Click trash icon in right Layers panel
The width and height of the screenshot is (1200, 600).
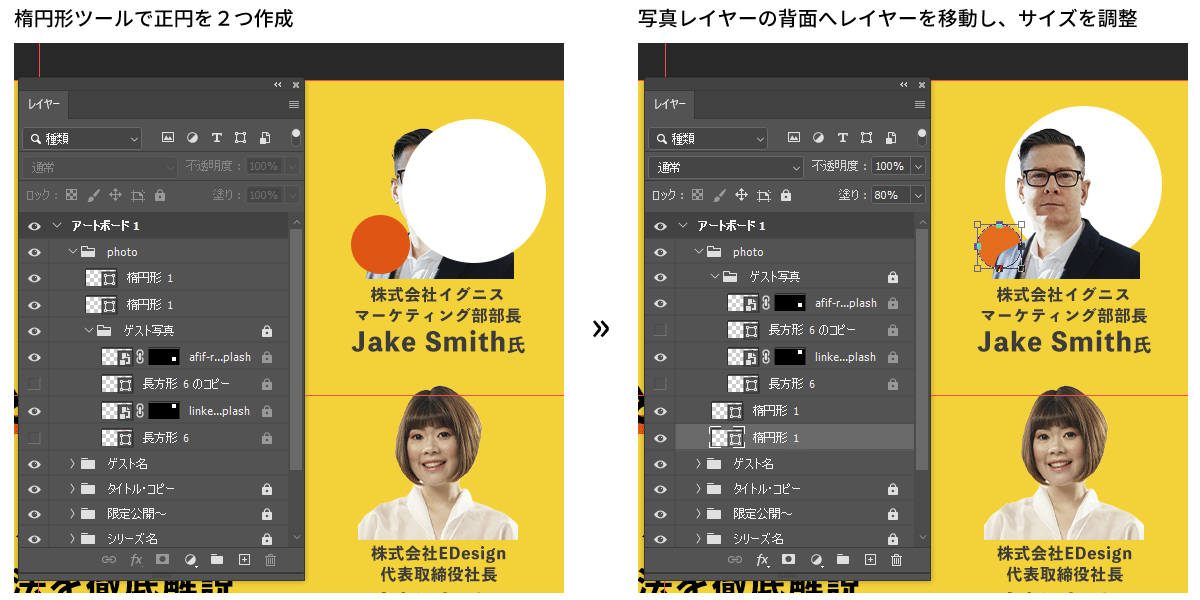coord(896,560)
